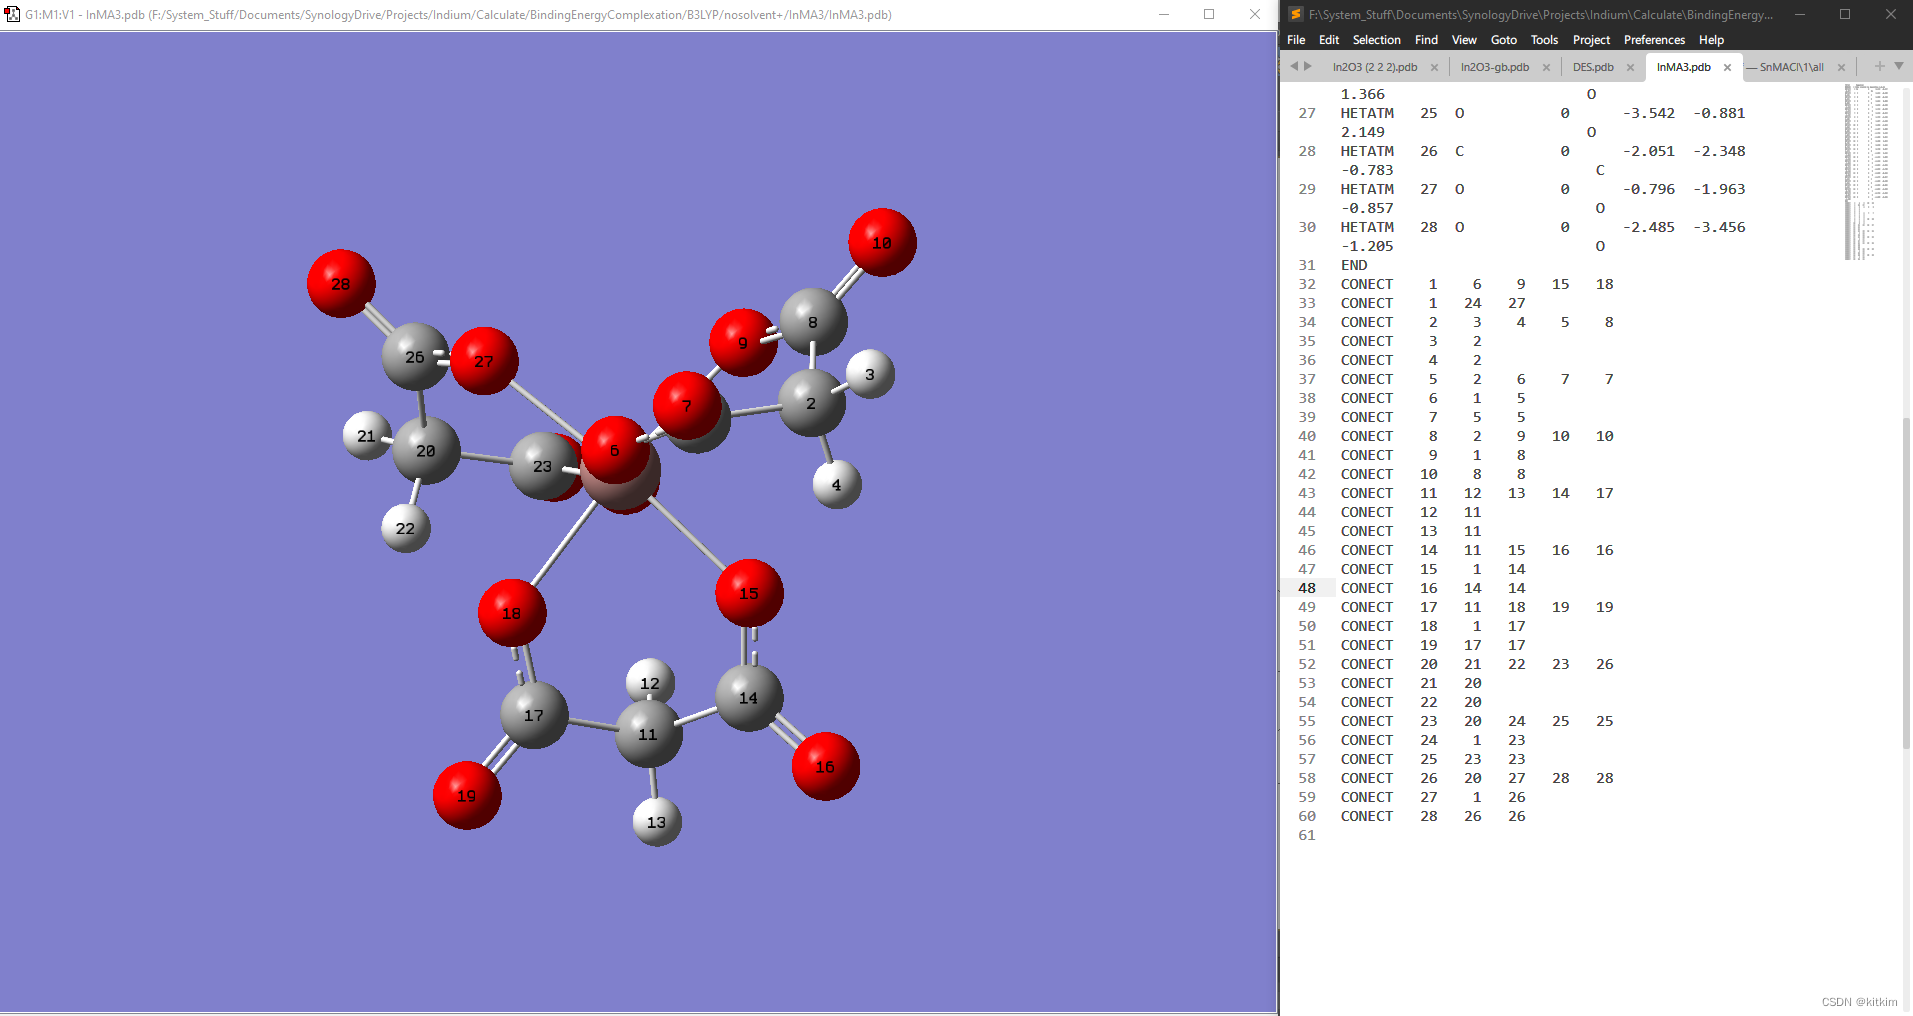Open the Selection menu
The image size is (1913, 1016).
pyautogui.click(x=1376, y=40)
